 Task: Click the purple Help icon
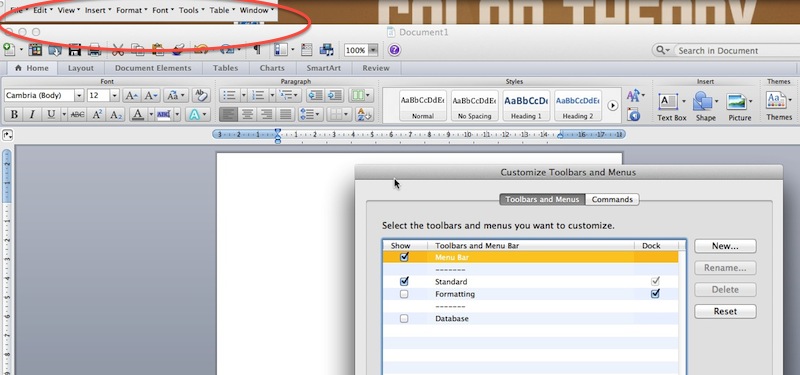(394, 50)
